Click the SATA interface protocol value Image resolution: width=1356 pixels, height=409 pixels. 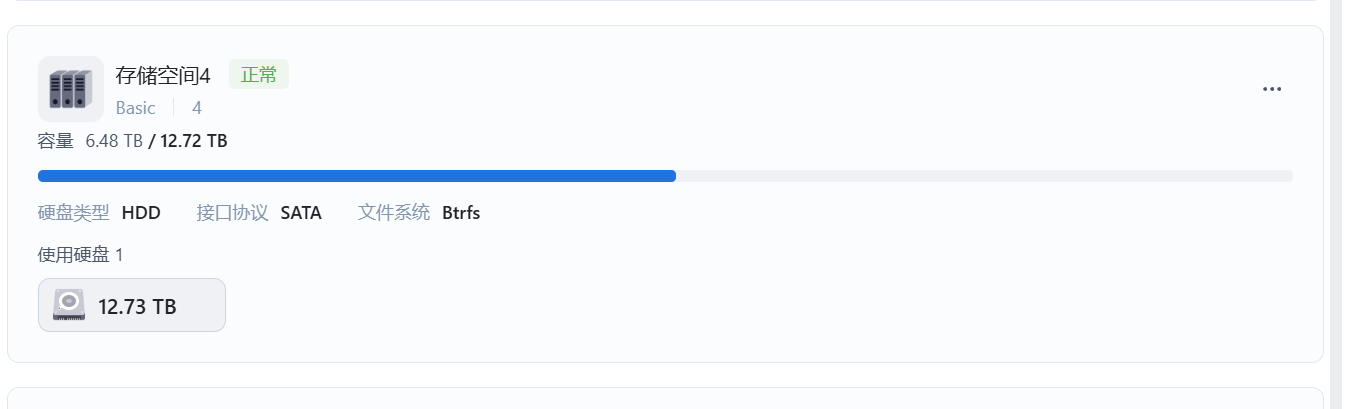[x=301, y=212]
